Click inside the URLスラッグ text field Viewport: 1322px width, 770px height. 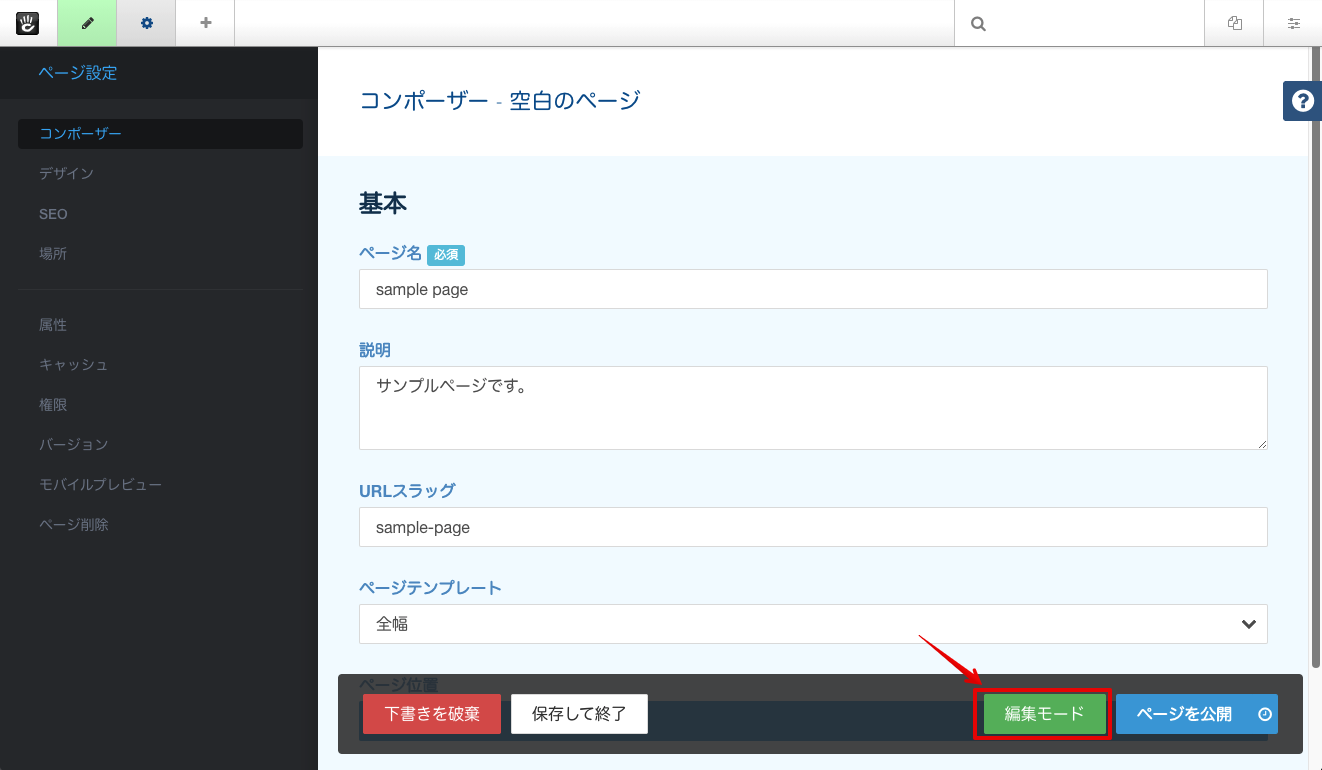(812, 527)
